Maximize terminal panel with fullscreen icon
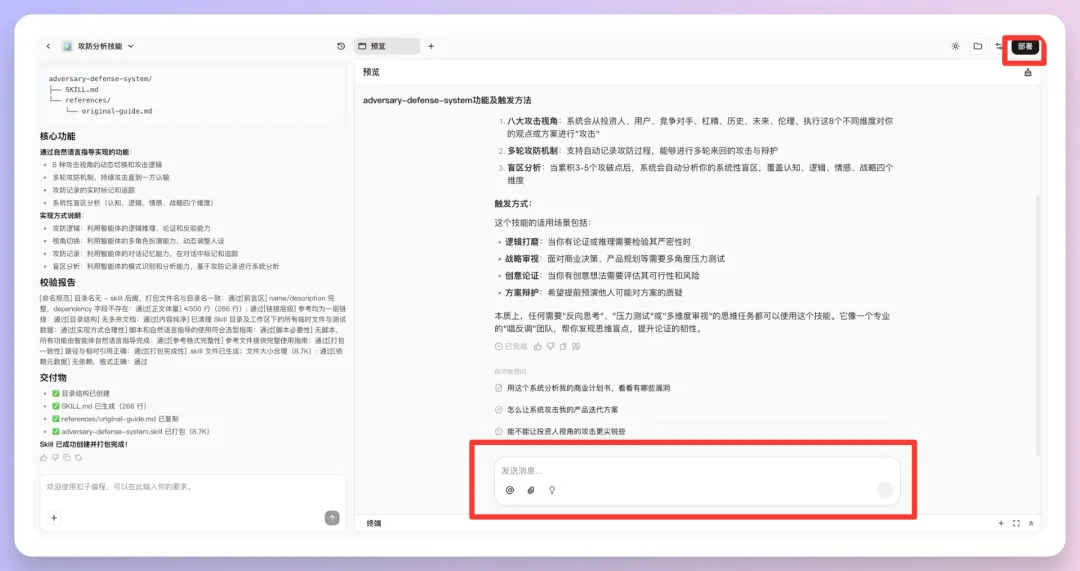 [x=1016, y=523]
